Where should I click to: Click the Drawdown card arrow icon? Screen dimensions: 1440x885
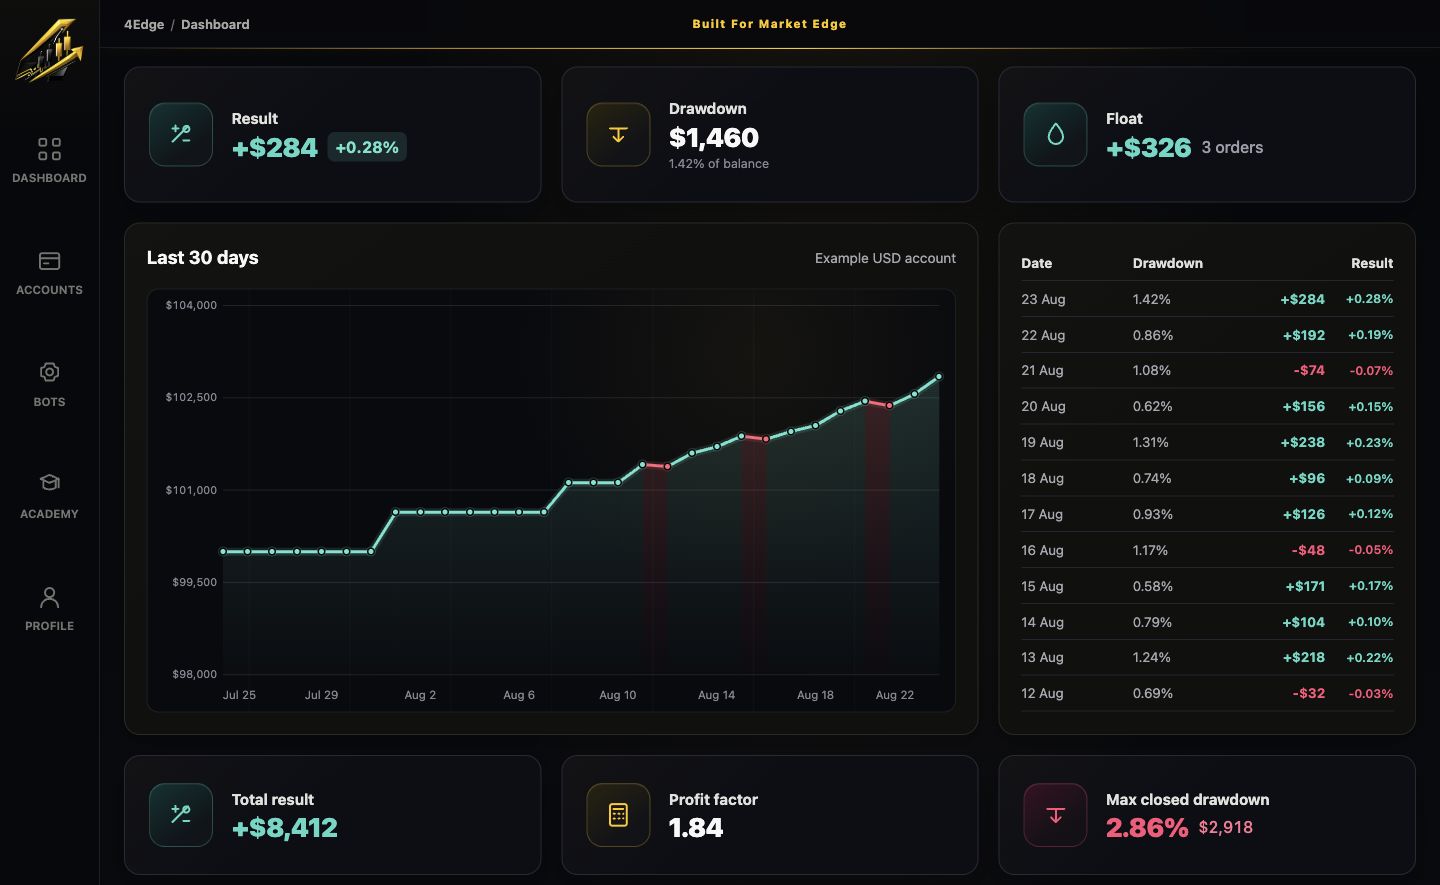618,134
